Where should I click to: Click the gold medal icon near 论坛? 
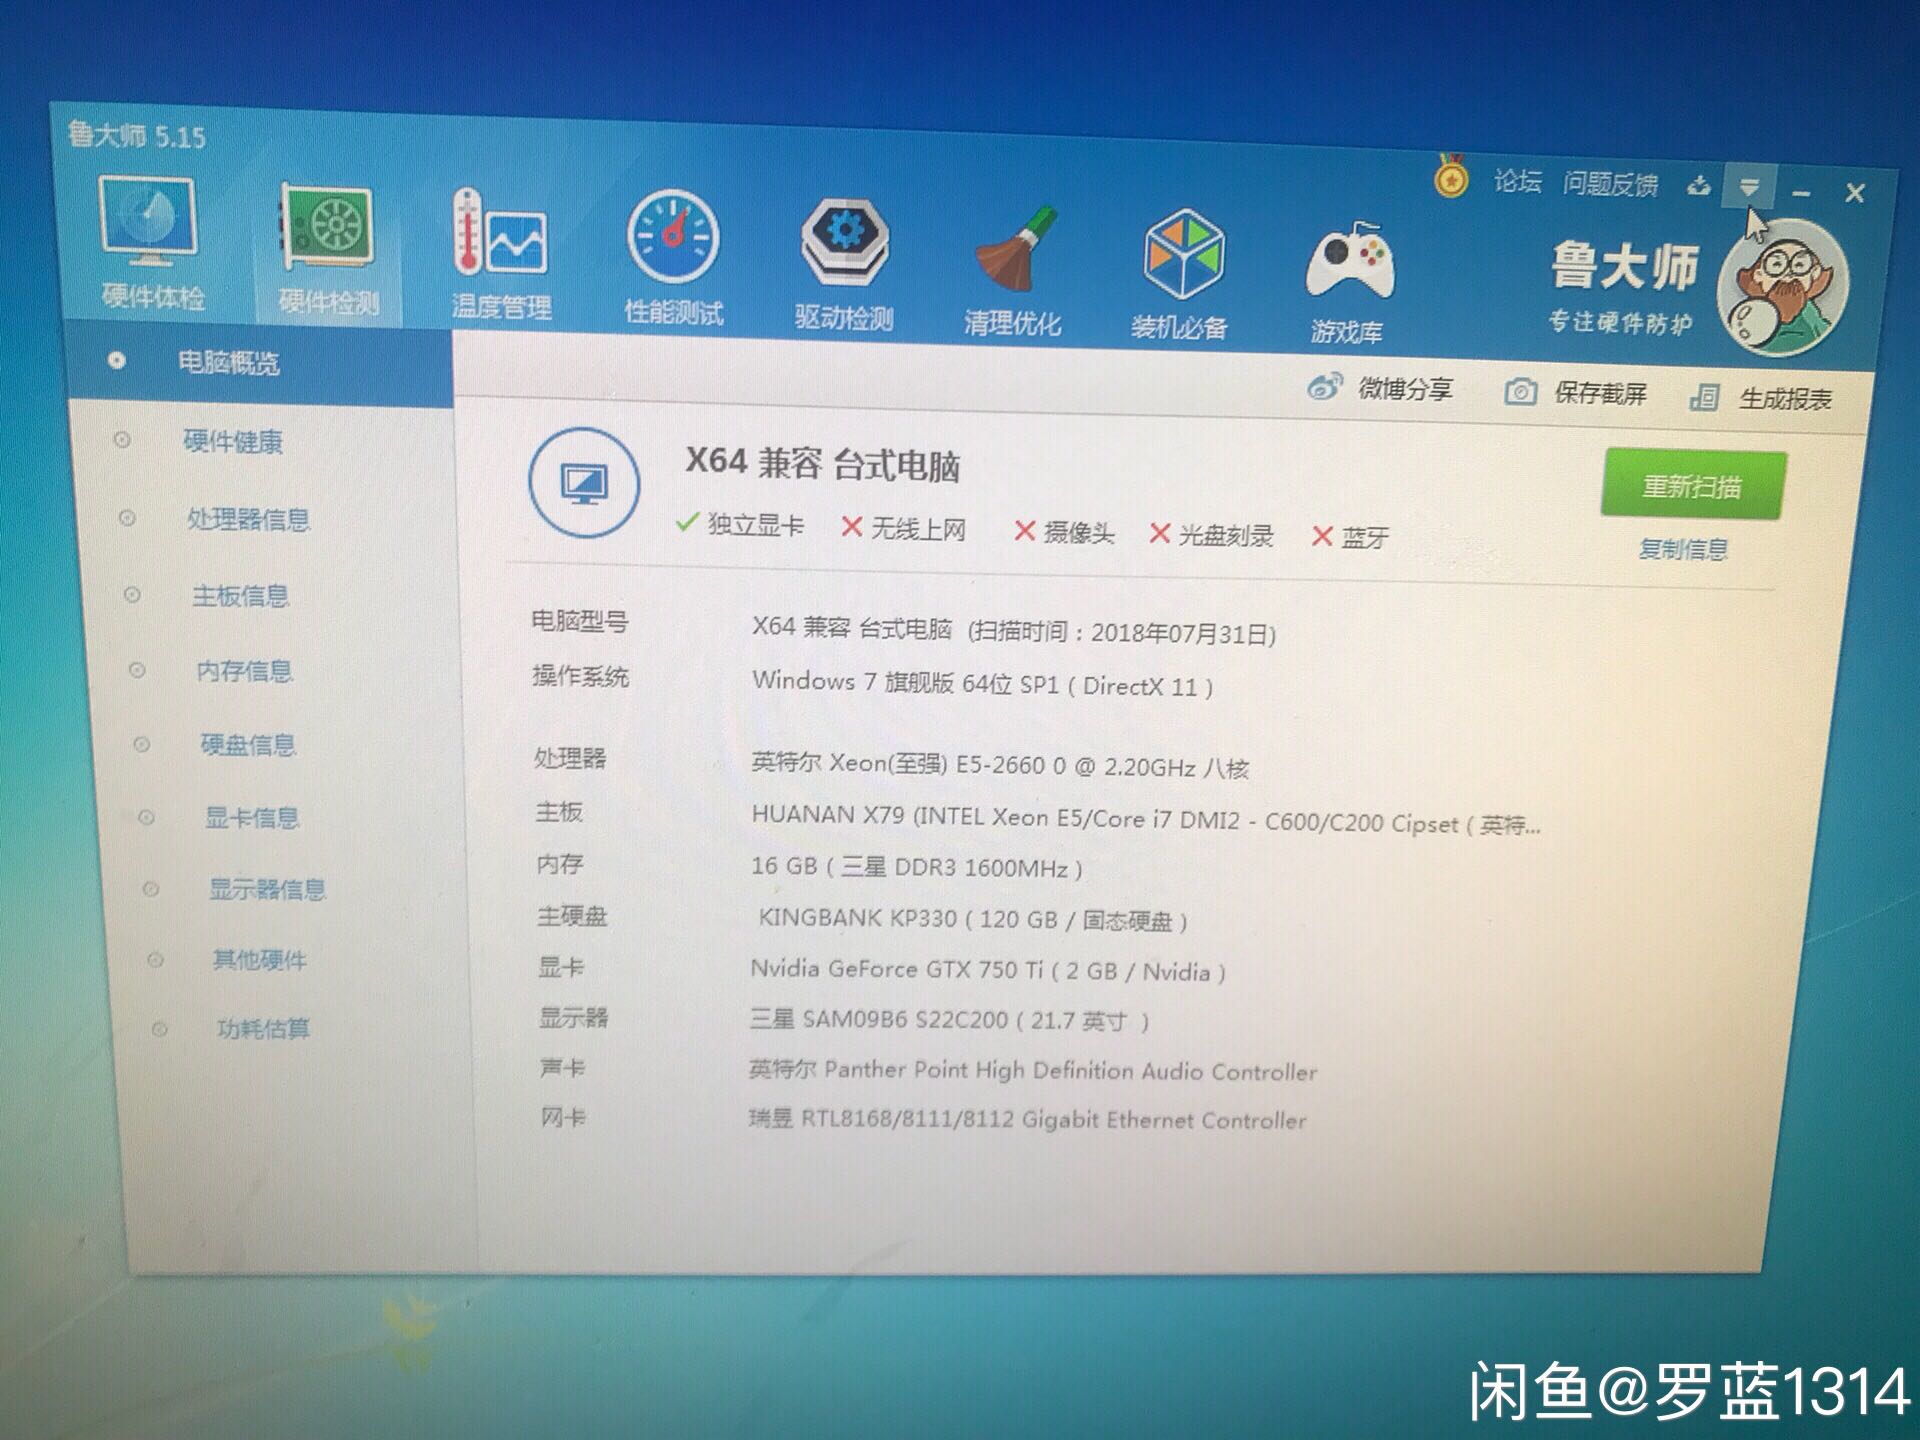(x=1450, y=179)
